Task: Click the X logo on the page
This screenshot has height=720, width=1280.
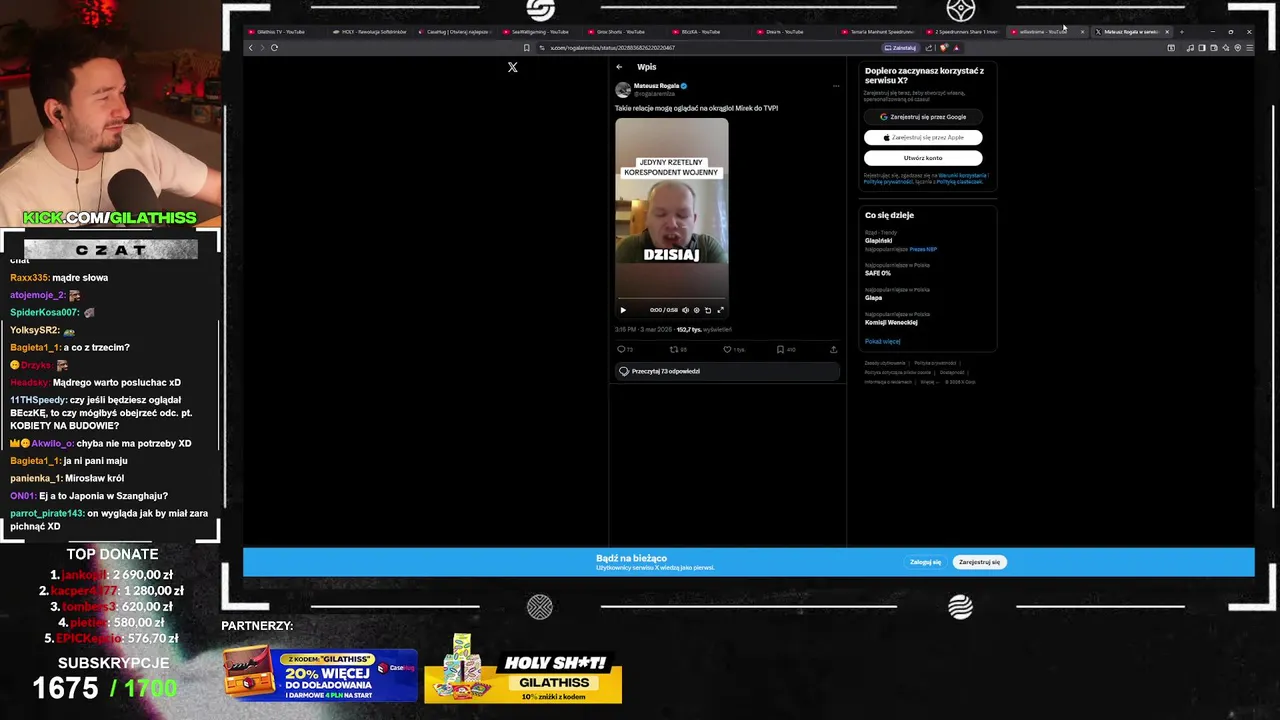Action: click(x=512, y=67)
